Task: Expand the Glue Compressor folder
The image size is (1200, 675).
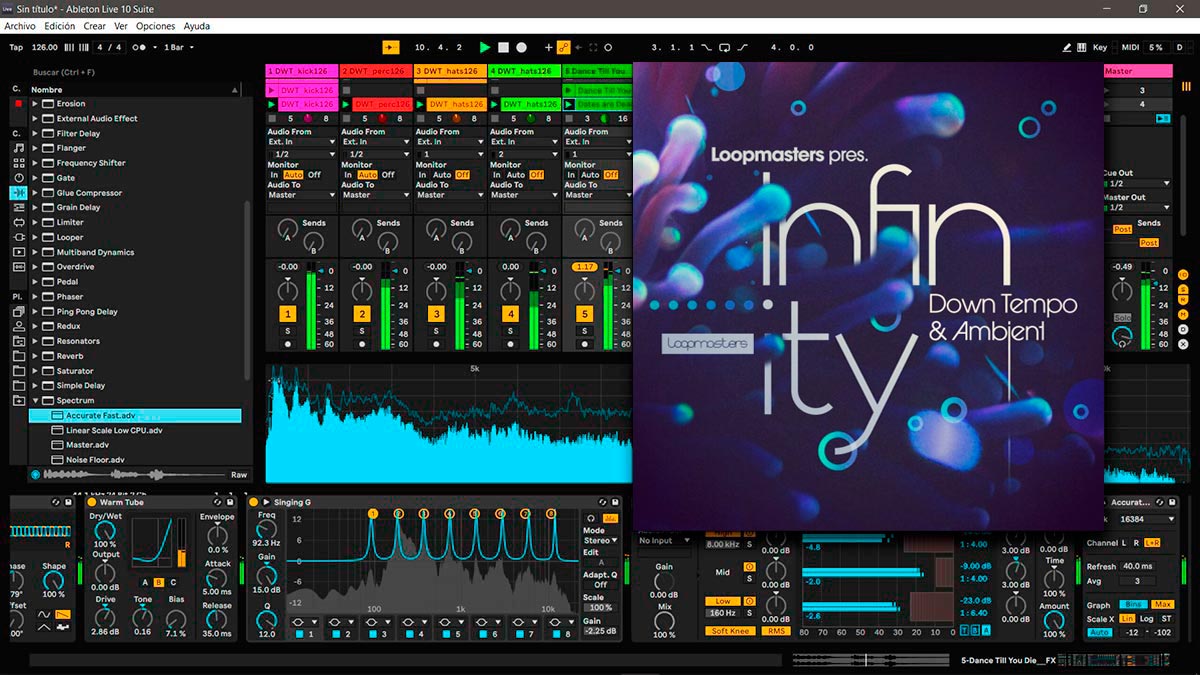Action: (x=35, y=193)
